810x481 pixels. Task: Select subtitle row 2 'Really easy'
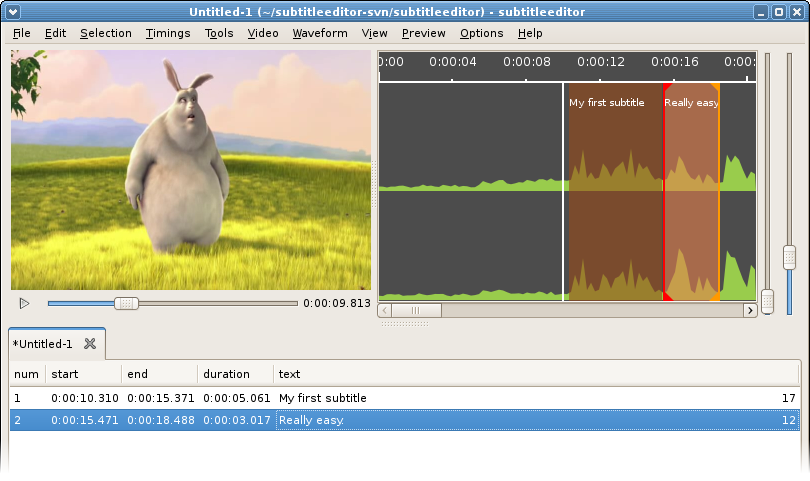point(322,421)
